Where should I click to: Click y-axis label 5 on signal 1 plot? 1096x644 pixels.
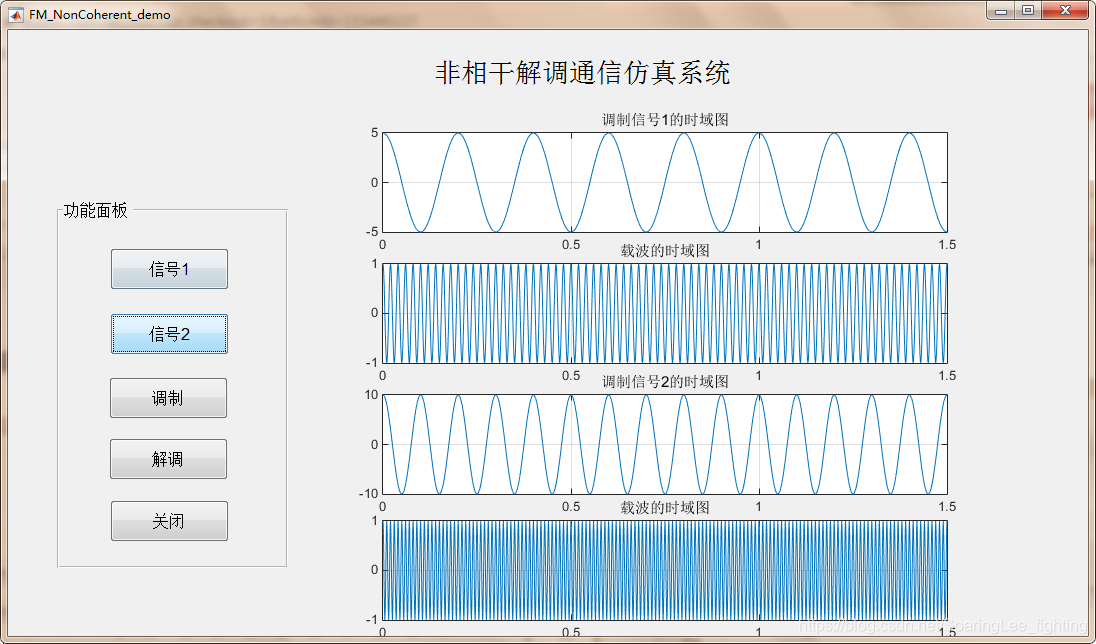(375, 133)
